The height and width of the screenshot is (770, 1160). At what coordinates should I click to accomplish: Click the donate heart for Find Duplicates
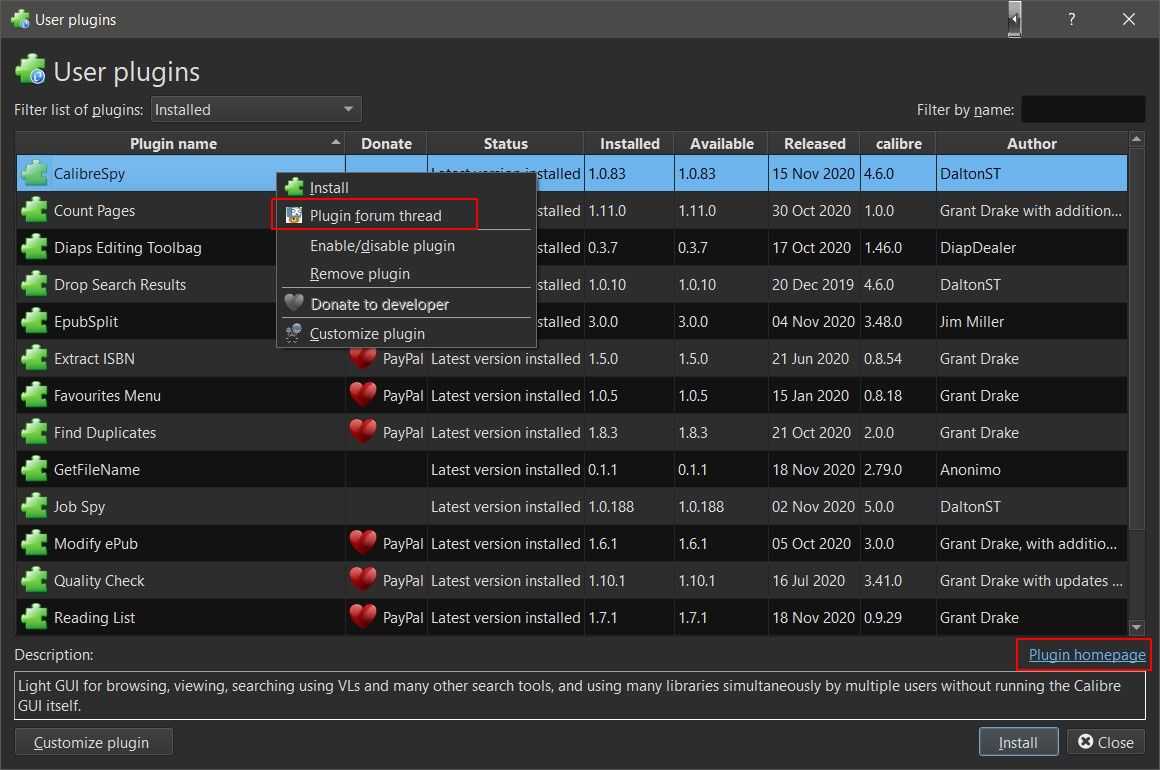click(362, 431)
